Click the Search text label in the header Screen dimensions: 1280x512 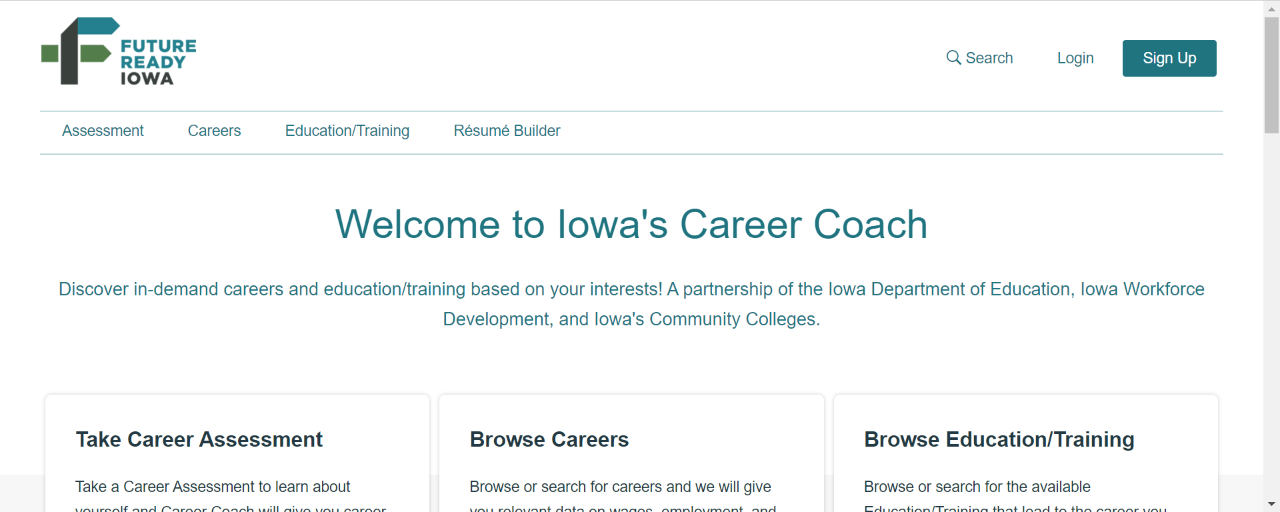[x=989, y=58]
